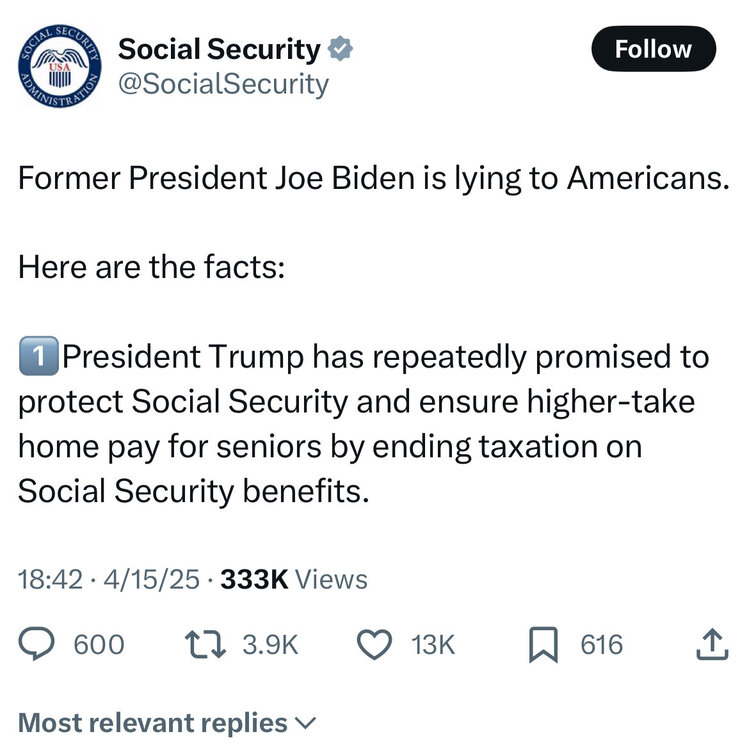Click the 600 replies count
The width and height of the screenshot is (749, 750).
pyautogui.click(x=99, y=645)
